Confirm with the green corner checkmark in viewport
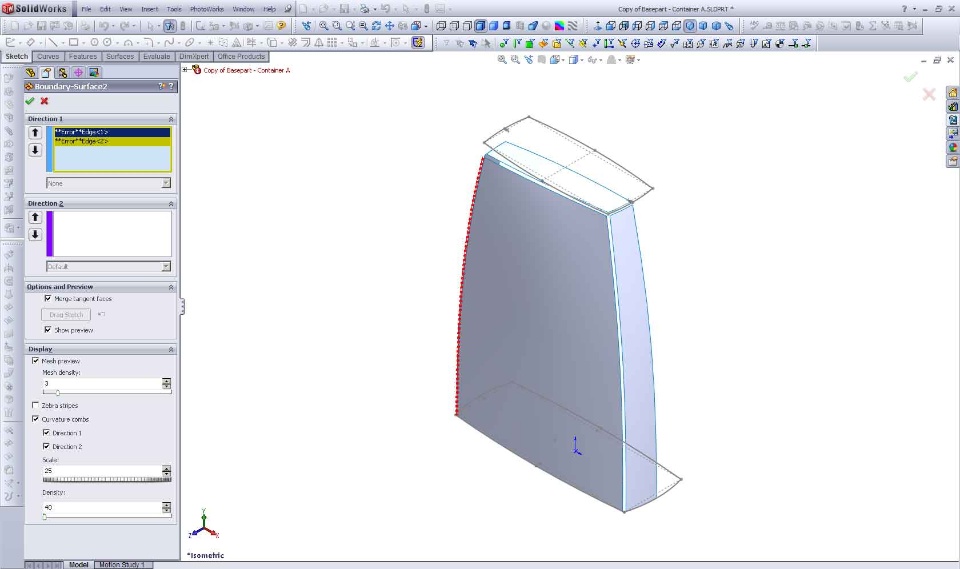 click(910, 77)
